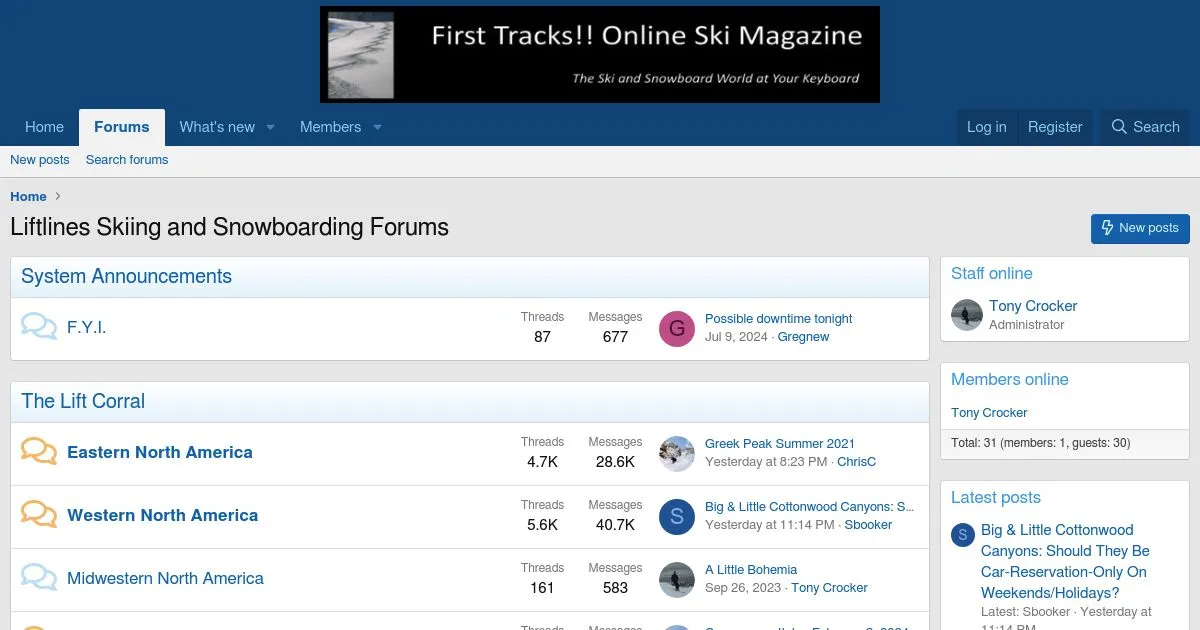Click the S avatar in Latest posts

(x=962, y=535)
